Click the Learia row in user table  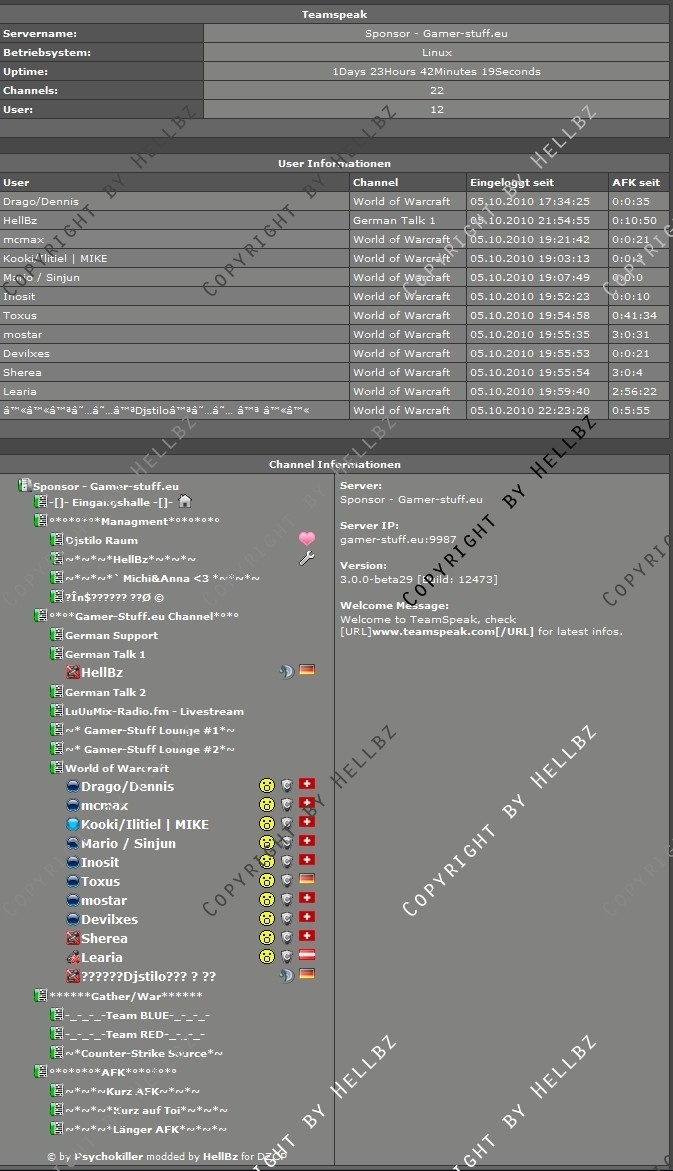pyautogui.click(x=335, y=391)
